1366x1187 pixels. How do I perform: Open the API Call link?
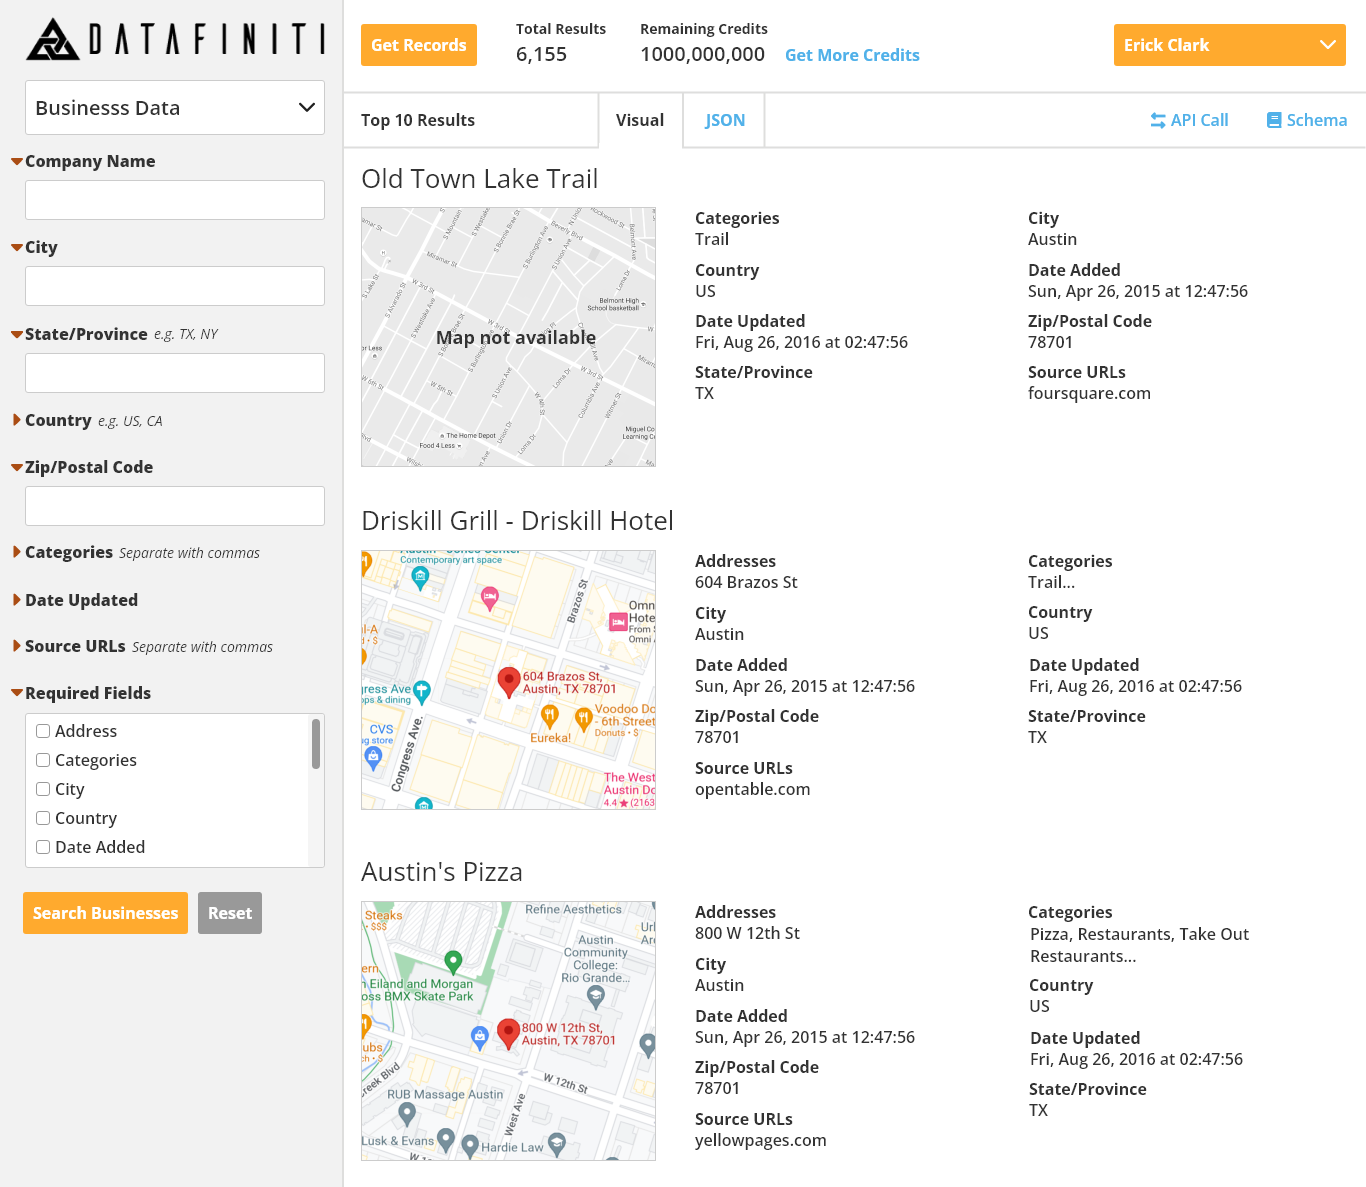pos(1189,120)
